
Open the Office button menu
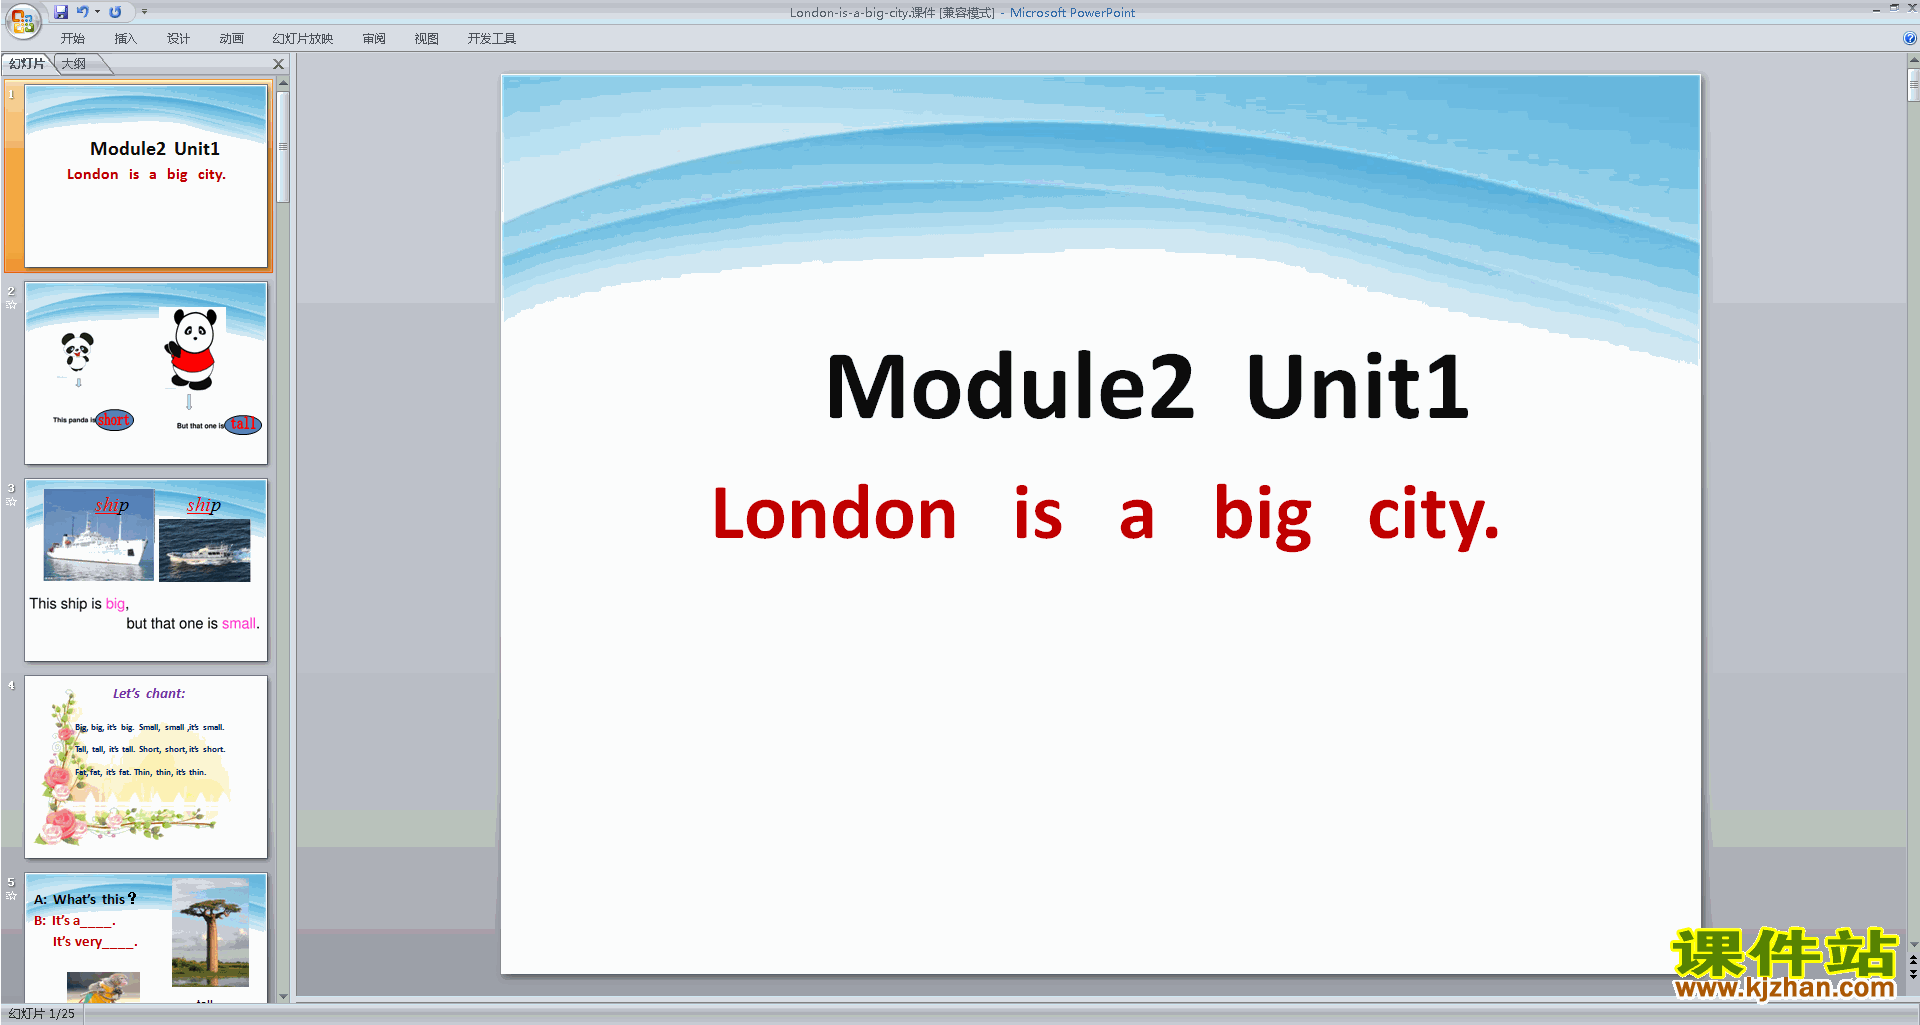pyautogui.click(x=22, y=20)
